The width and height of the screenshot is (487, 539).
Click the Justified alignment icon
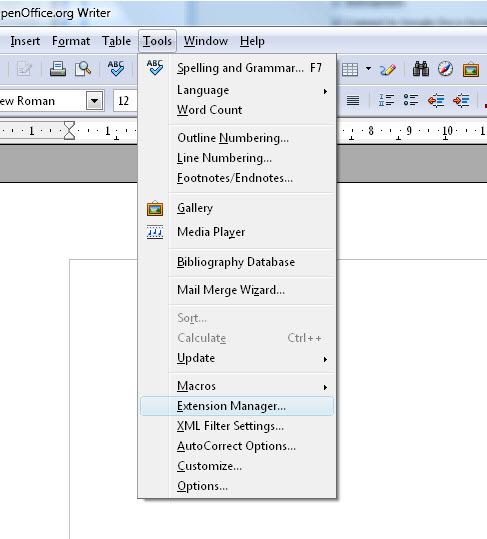coord(353,101)
